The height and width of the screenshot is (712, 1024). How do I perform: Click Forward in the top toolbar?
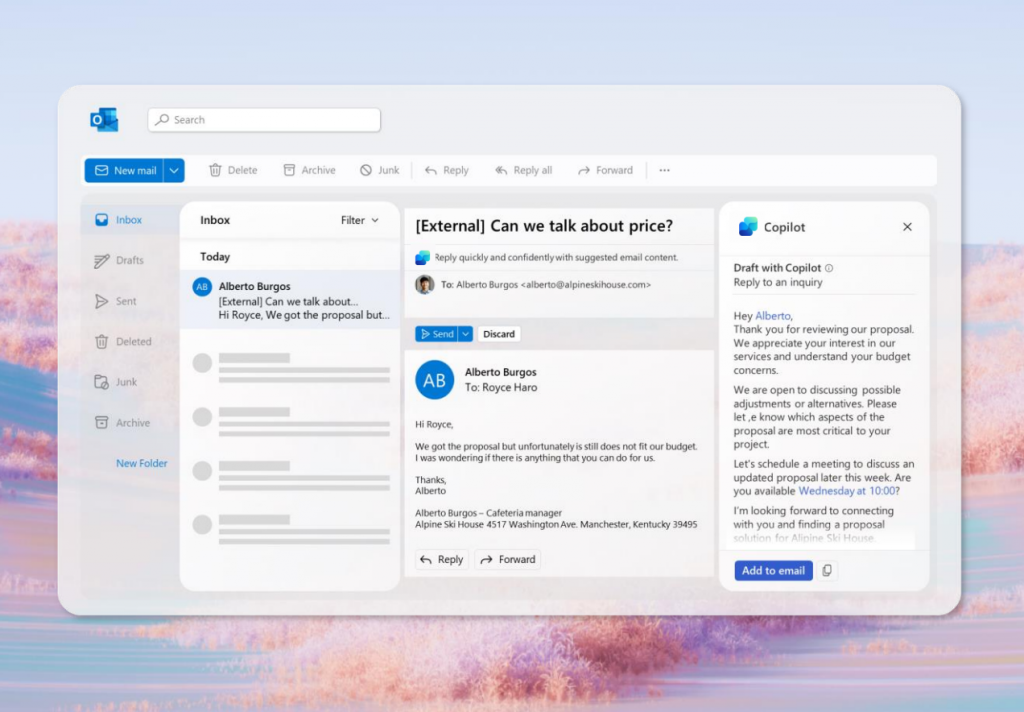(x=605, y=170)
